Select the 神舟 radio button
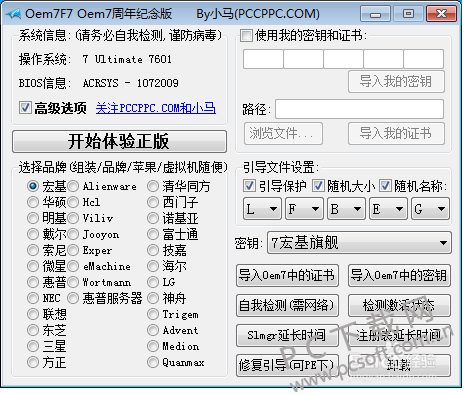The image size is (466, 394). tap(153, 298)
